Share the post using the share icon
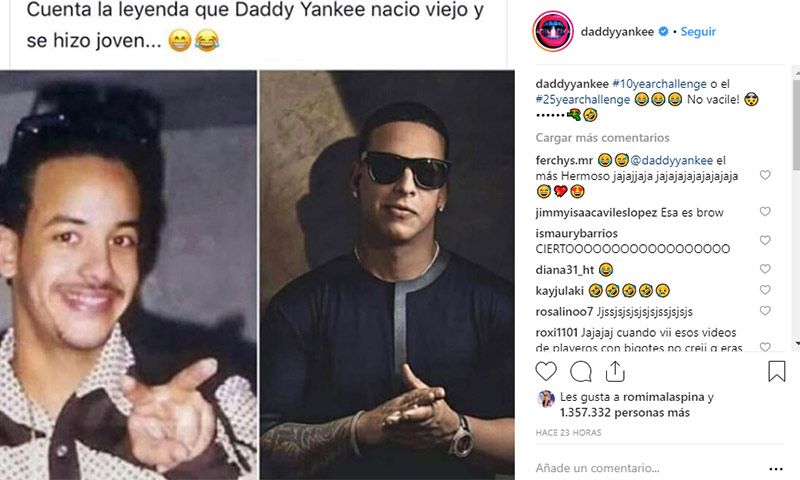The image size is (800, 480). 615,371
